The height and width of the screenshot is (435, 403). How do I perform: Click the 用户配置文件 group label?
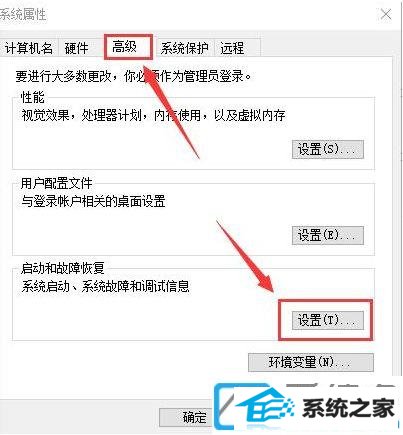click(x=56, y=183)
